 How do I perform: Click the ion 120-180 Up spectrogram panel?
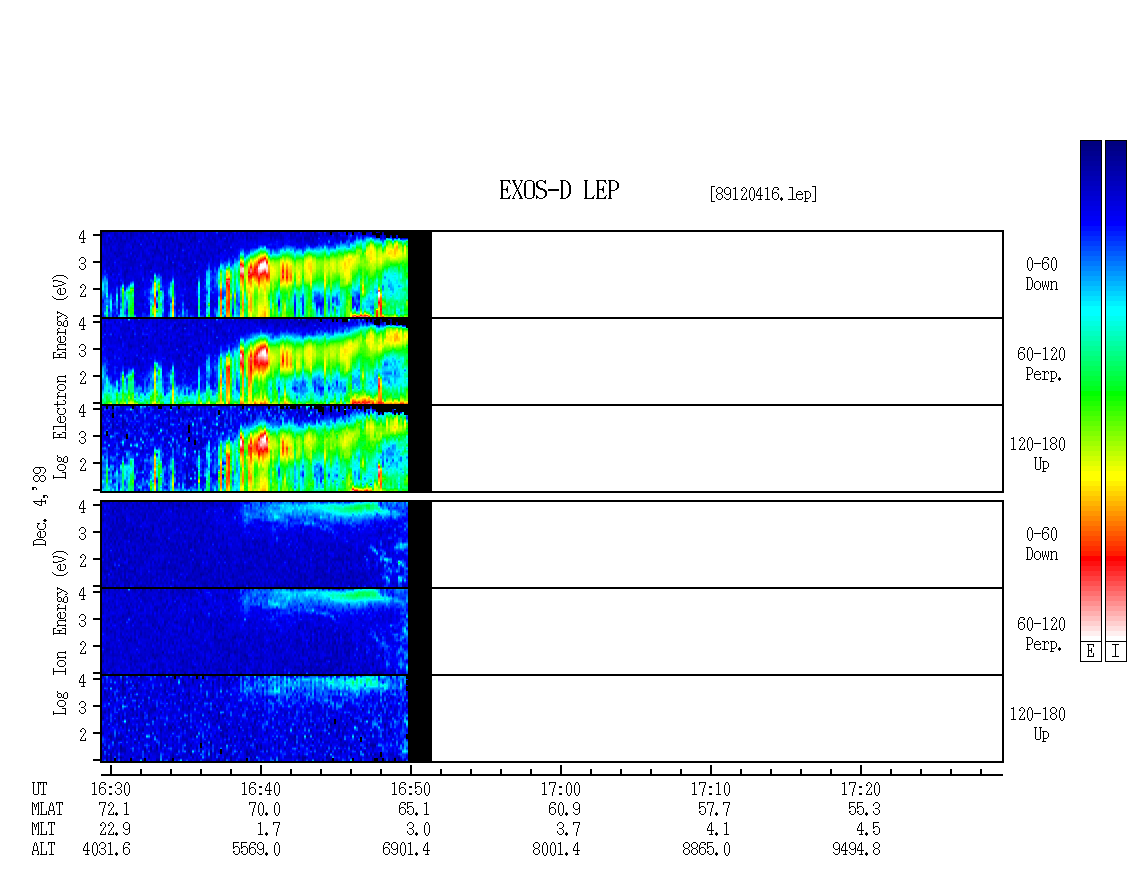(552, 719)
